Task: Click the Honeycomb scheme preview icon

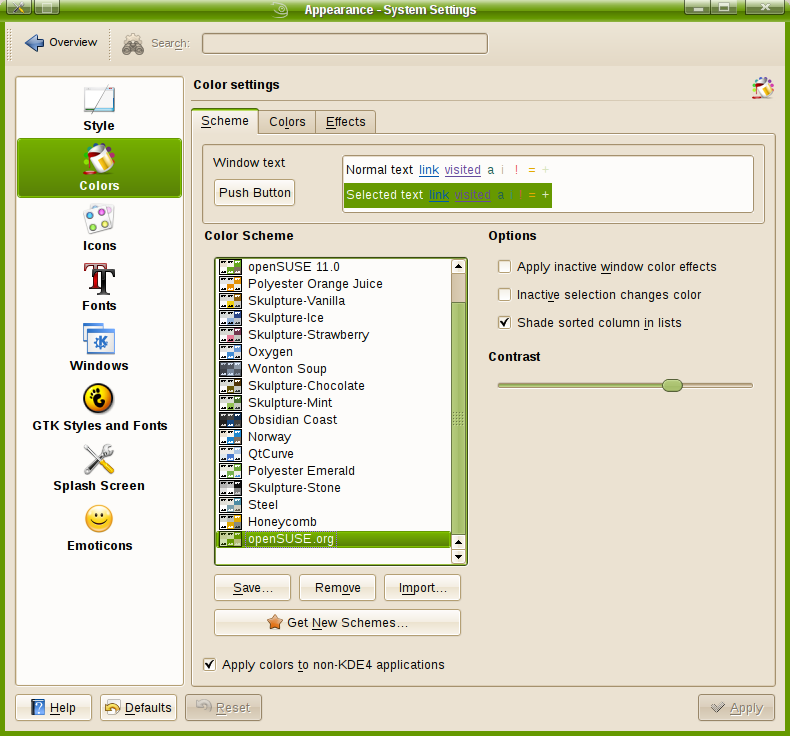Action: 230,521
